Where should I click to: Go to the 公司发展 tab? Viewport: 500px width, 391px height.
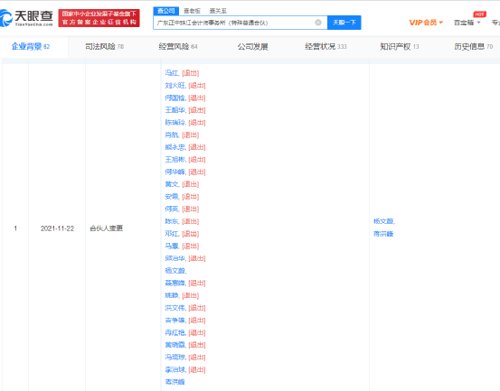pos(253,47)
